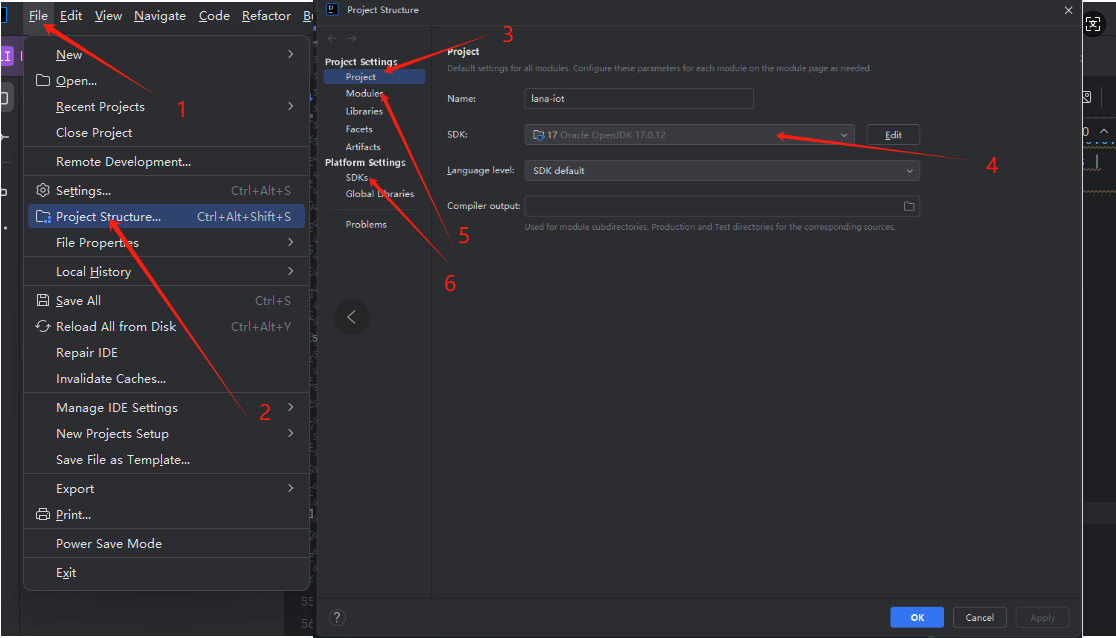Select Modules in Project Settings
Image resolution: width=1116 pixels, height=638 pixels.
[x=364, y=94]
